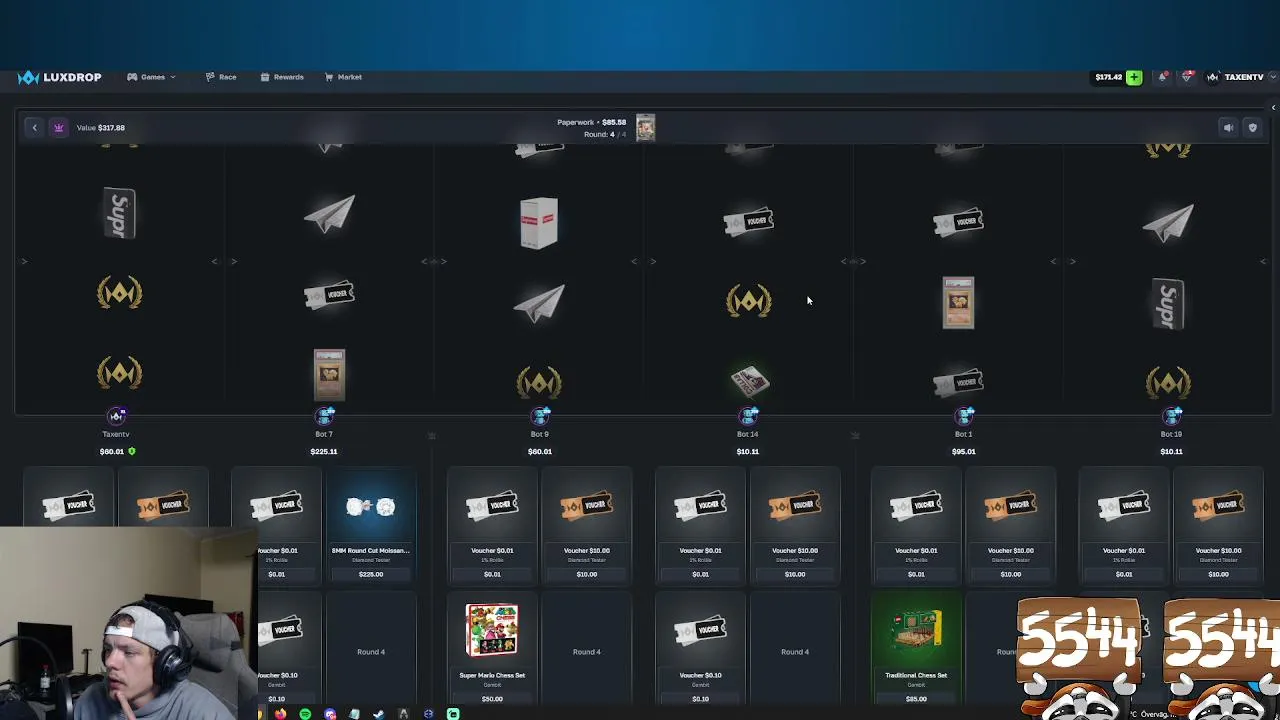This screenshot has height=720, width=1280.
Task: Click the $225.00 price on earrings card
Action: click(371, 574)
